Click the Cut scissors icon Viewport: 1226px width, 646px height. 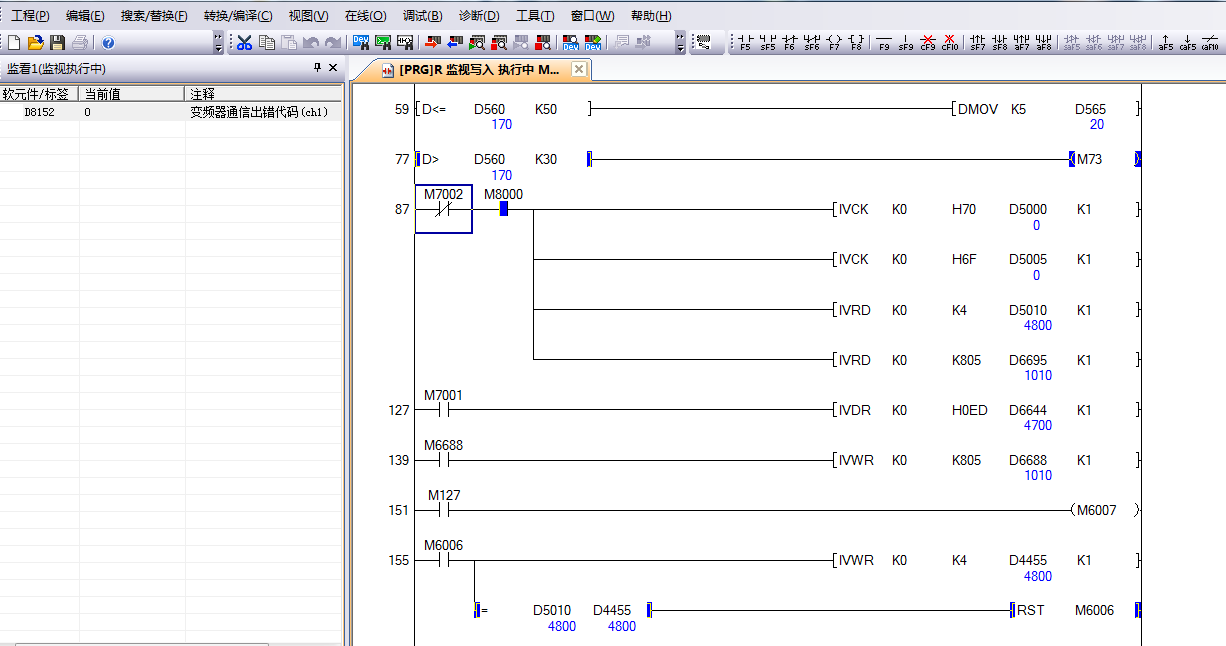point(244,43)
